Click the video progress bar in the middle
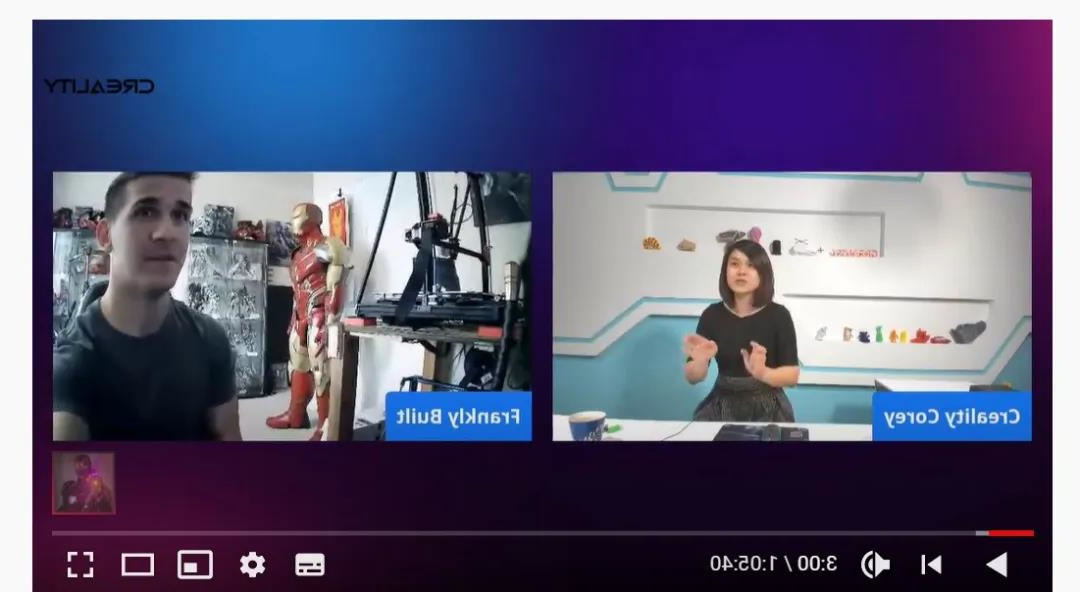The height and width of the screenshot is (592, 1080). tap(540, 533)
